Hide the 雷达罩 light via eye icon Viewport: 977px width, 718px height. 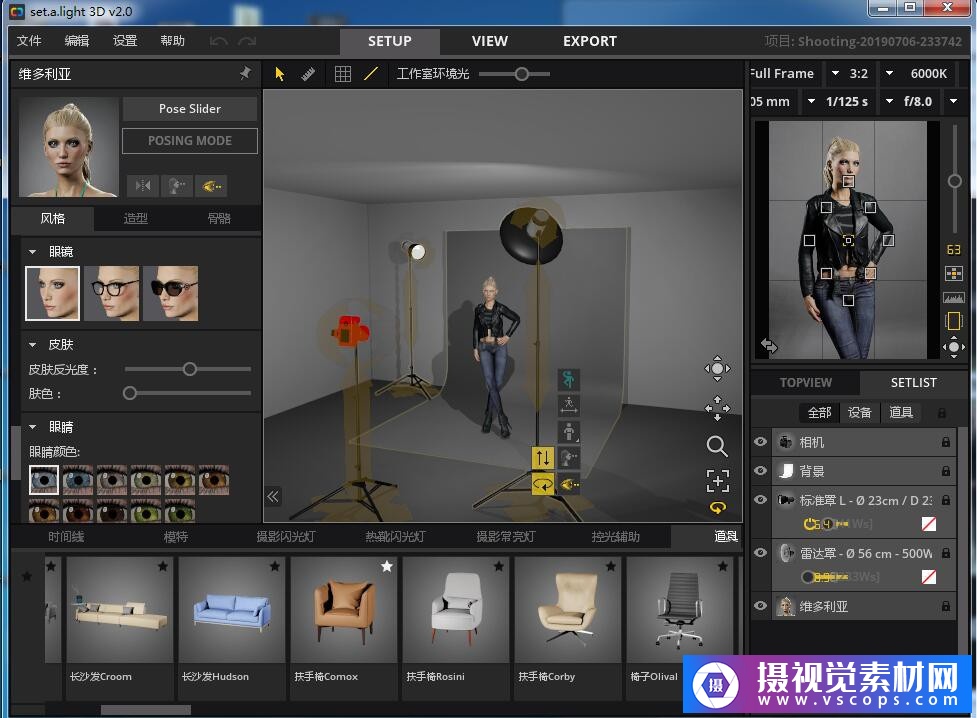(760, 552)
